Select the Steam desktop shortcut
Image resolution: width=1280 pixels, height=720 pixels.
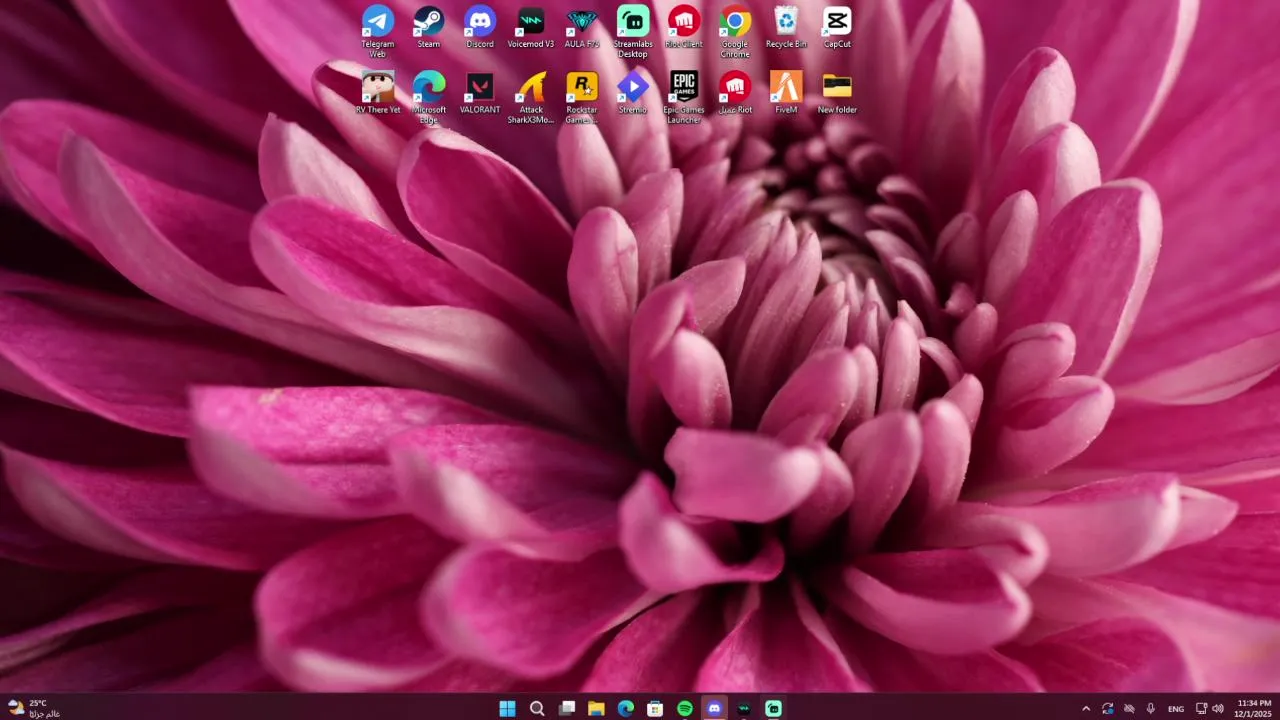click(429, 27)
